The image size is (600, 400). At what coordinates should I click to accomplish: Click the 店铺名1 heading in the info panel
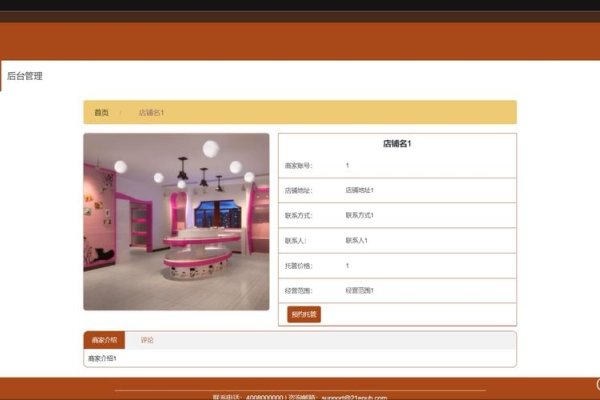pyautogui.click(x=396, y=144)
